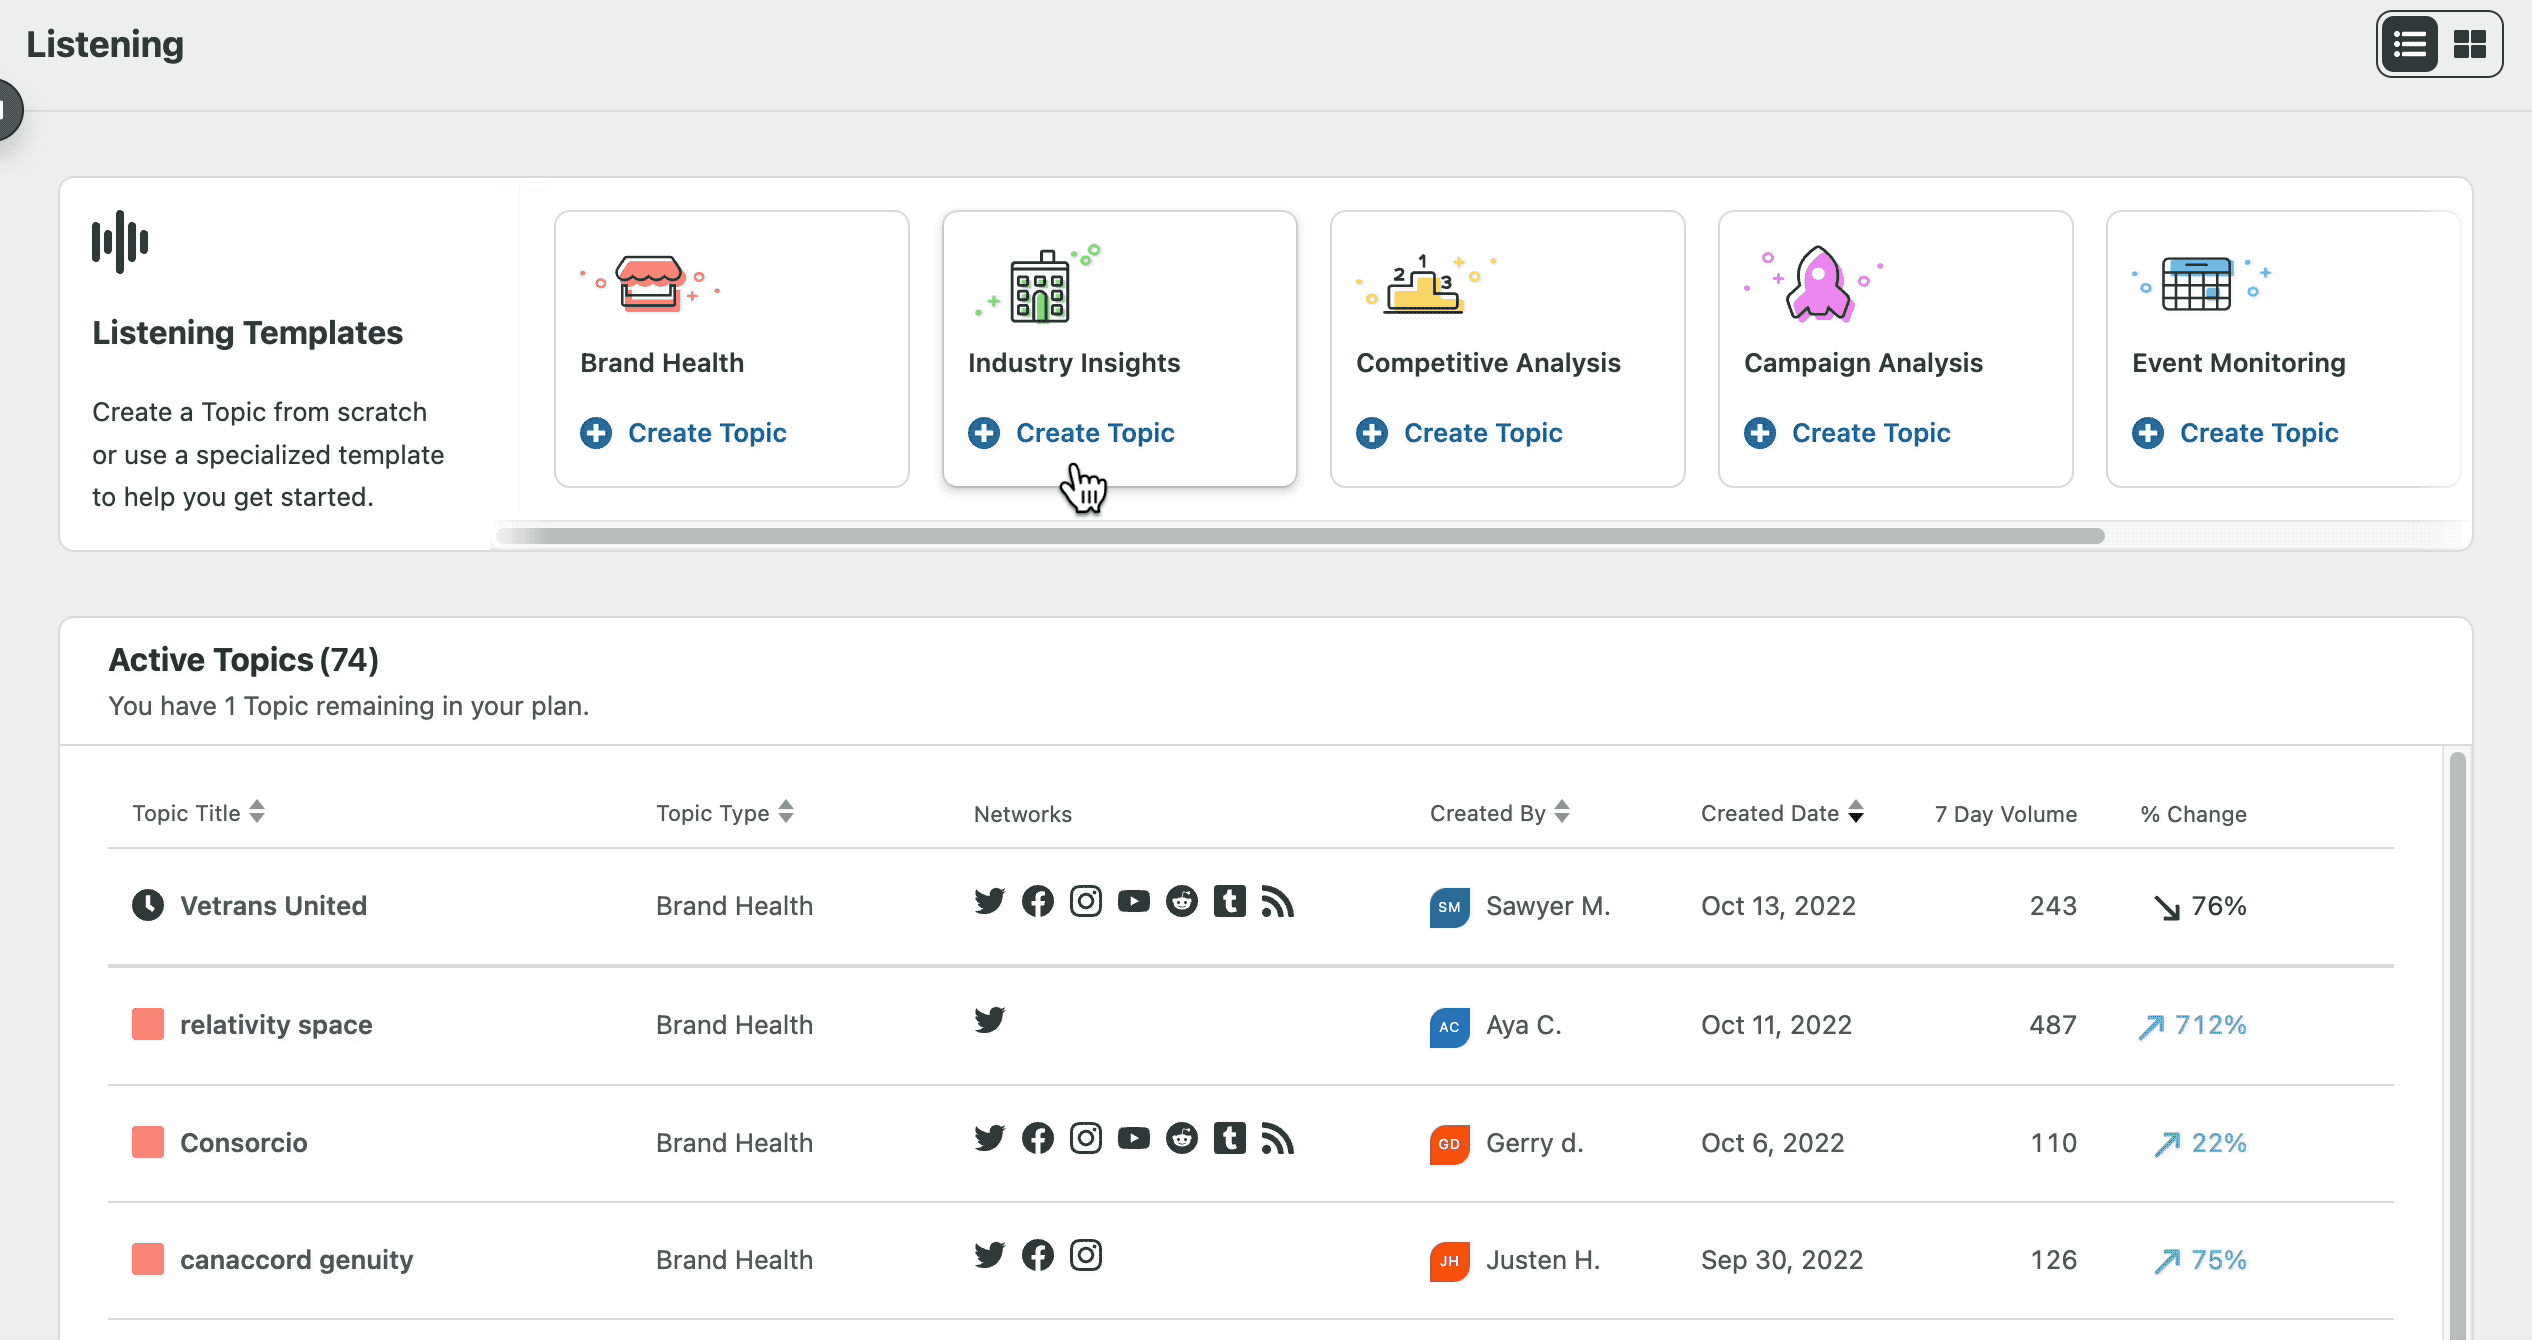Click Instagram icon in canaccord genuity row
This screenshot has height=1340, width=2532.
tap(1086, 1254)
